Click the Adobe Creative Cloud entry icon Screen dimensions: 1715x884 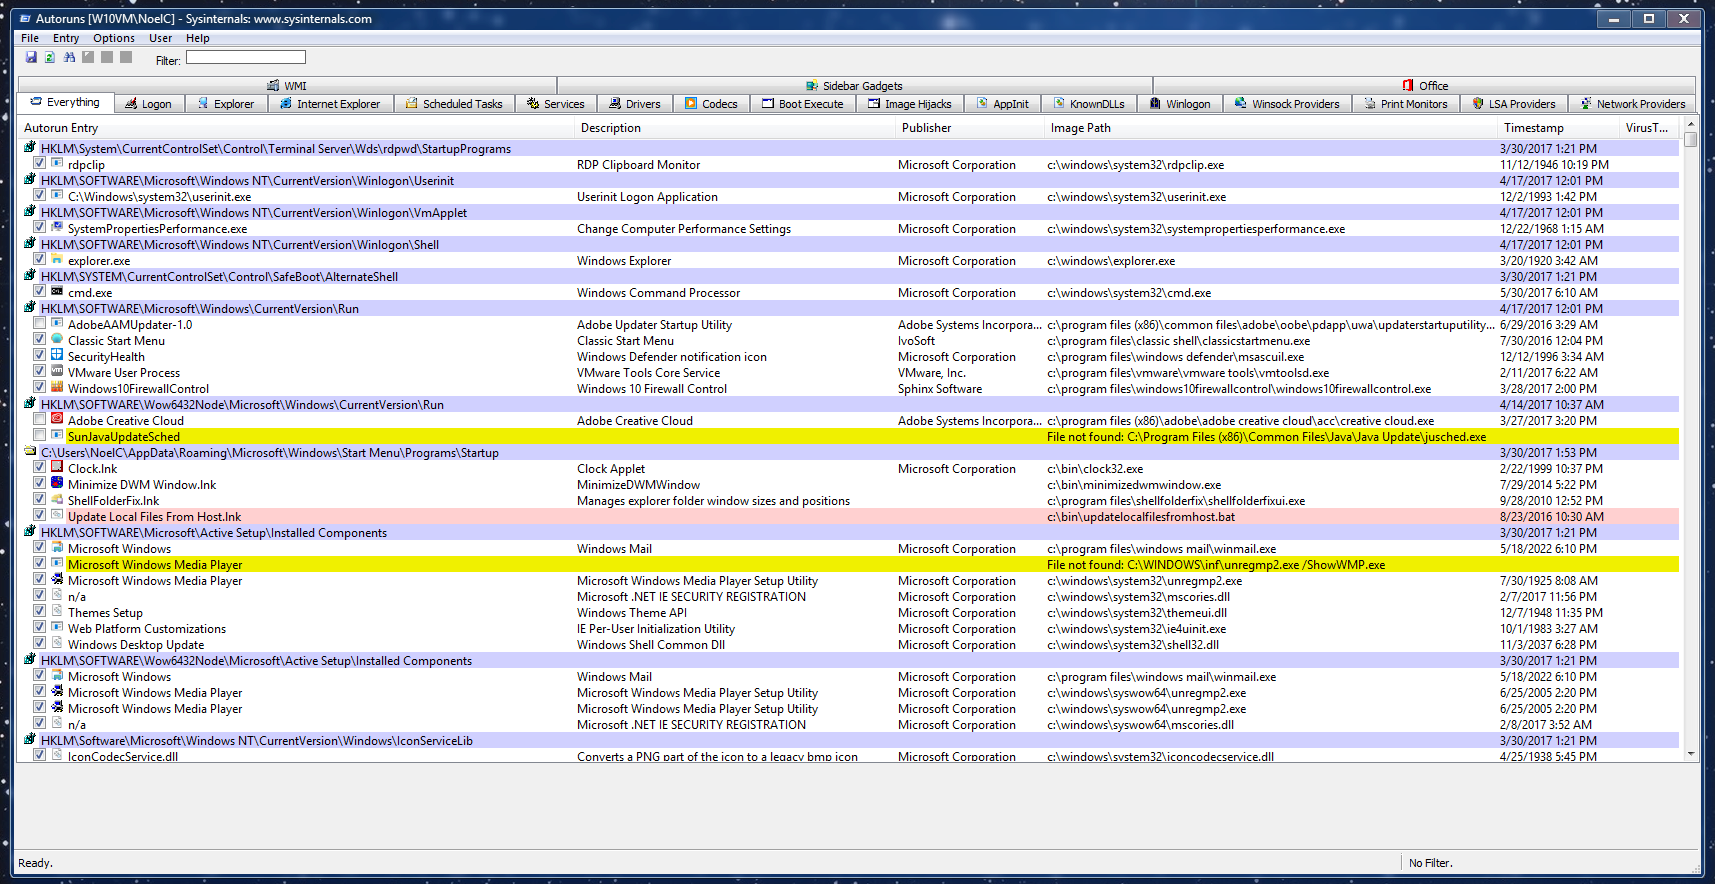point(57,420)
